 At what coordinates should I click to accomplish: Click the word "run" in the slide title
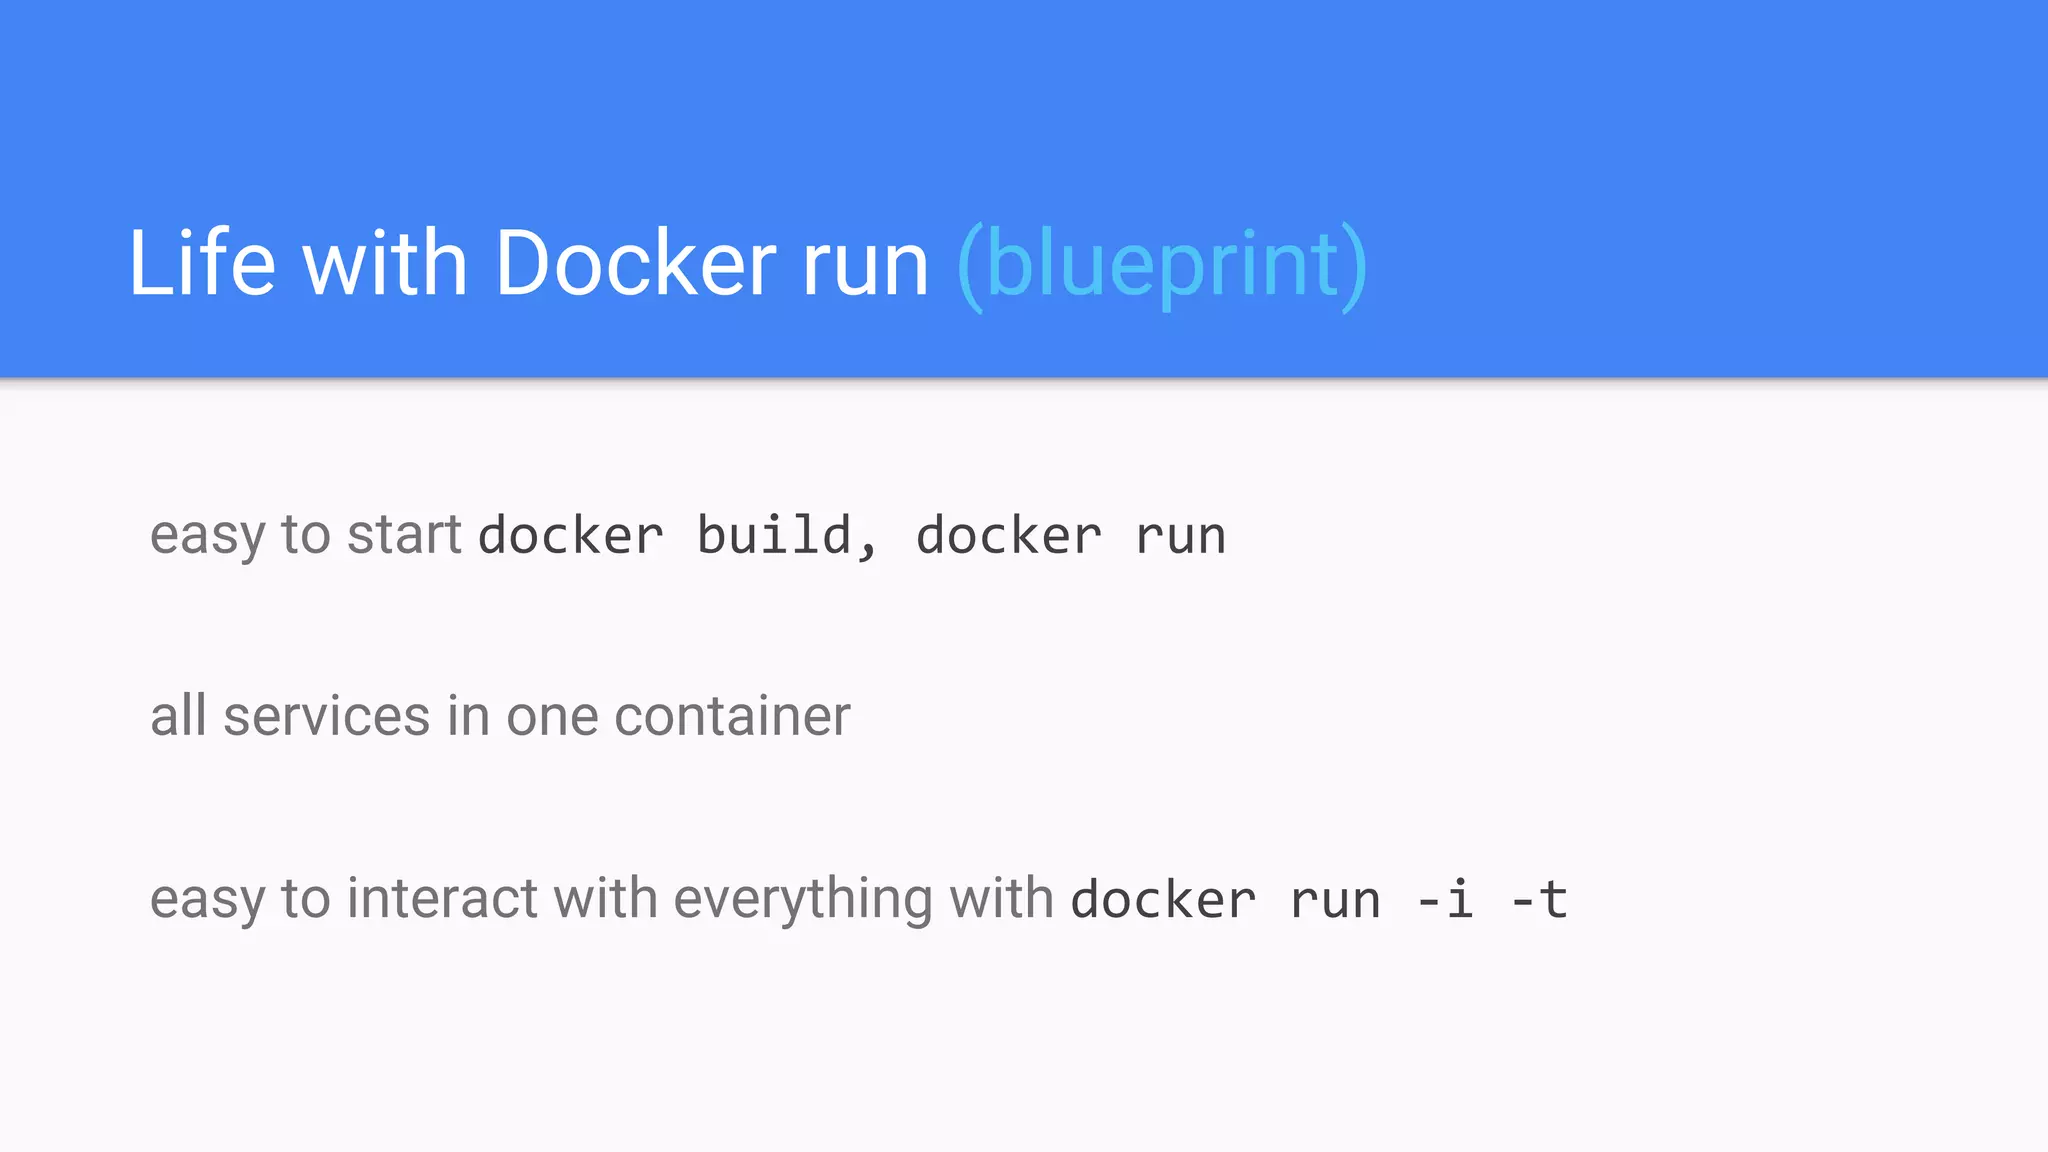point(866,265)
